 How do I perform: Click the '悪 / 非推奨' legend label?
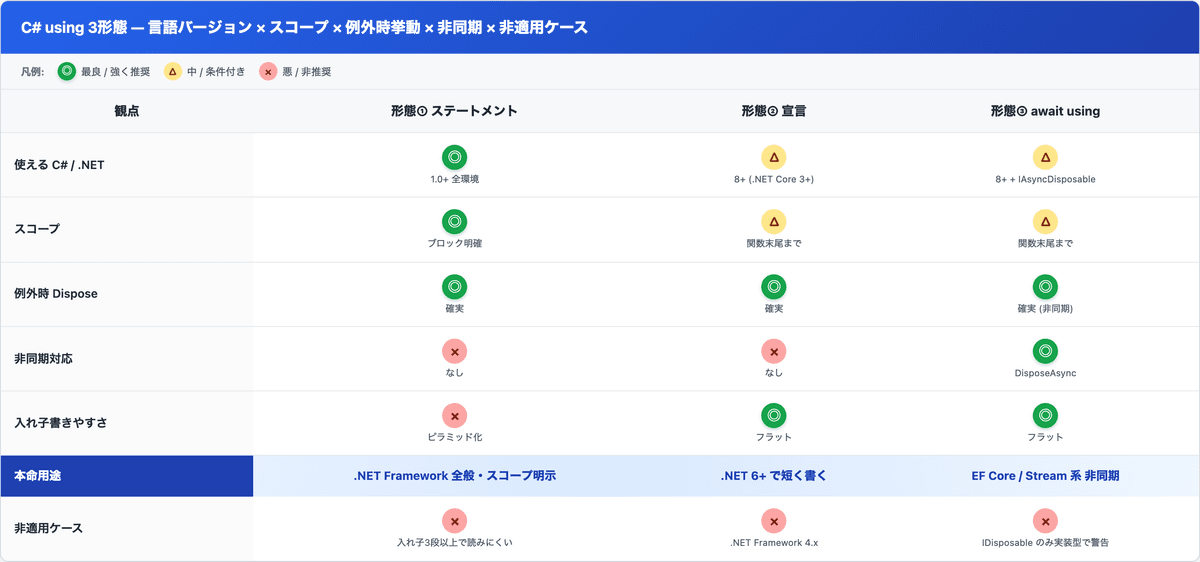[x=305, y=72]
